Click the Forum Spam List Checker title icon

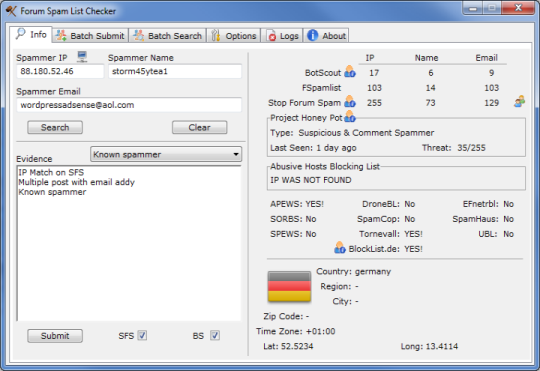[x=11, y=11]
